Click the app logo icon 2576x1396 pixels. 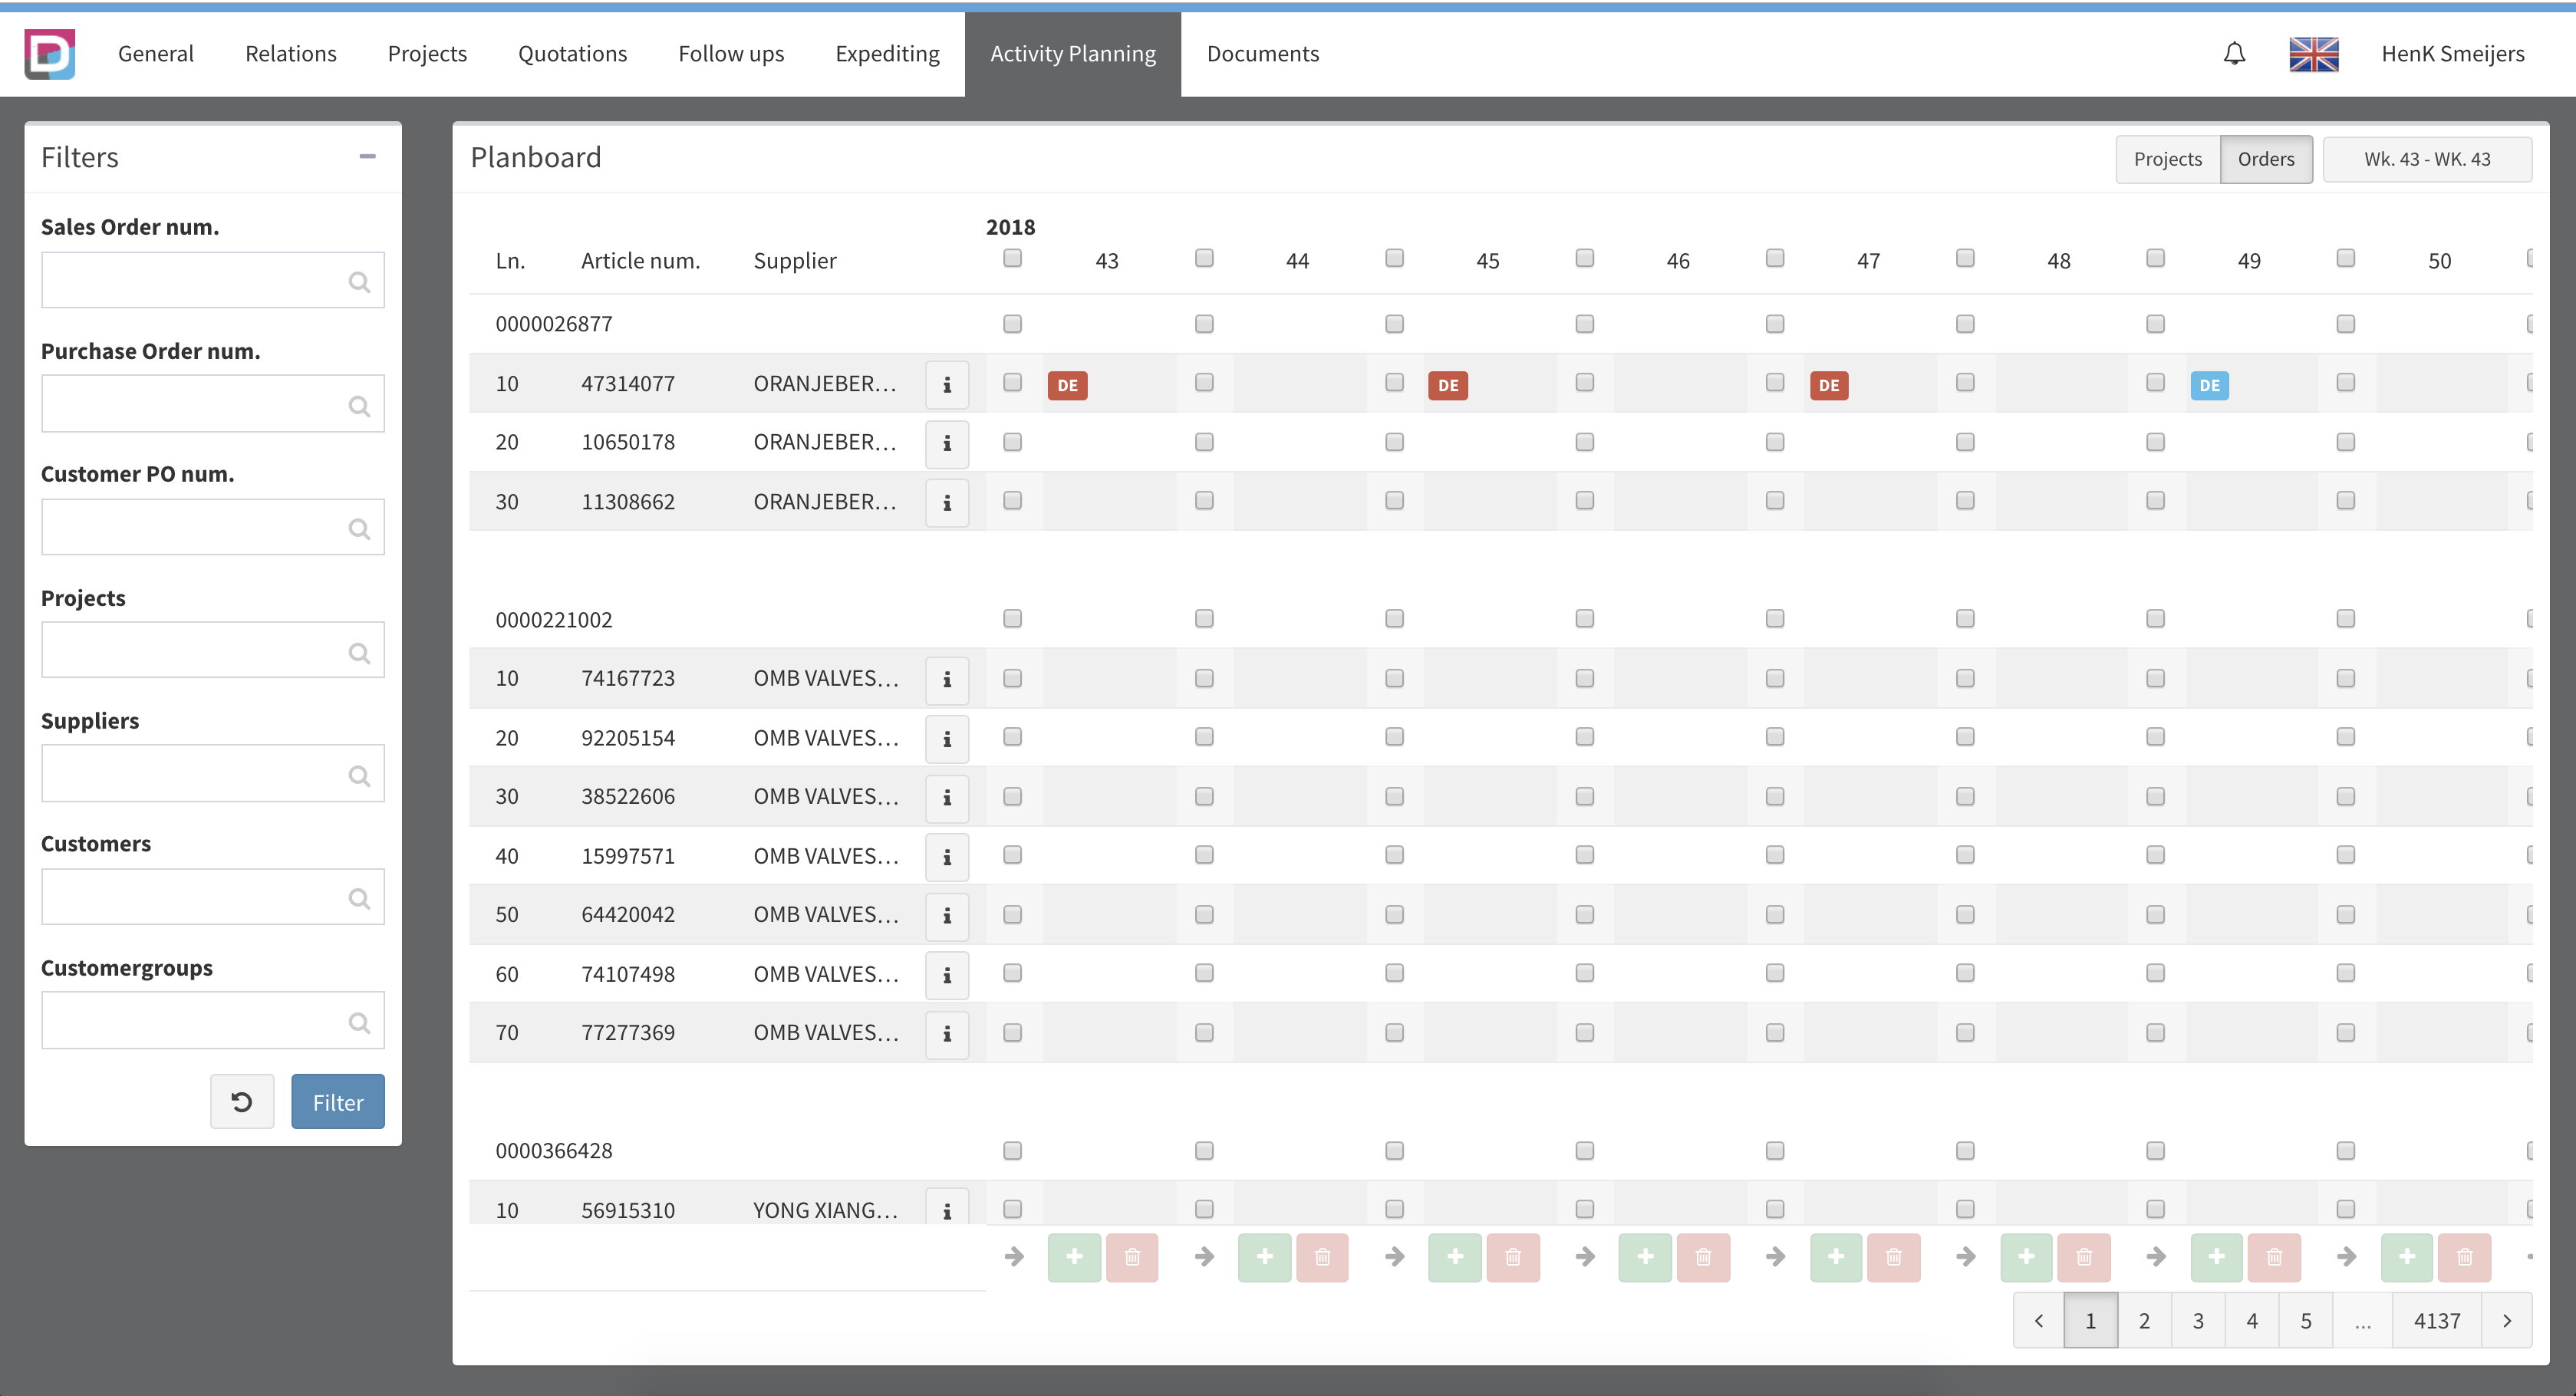50,54
